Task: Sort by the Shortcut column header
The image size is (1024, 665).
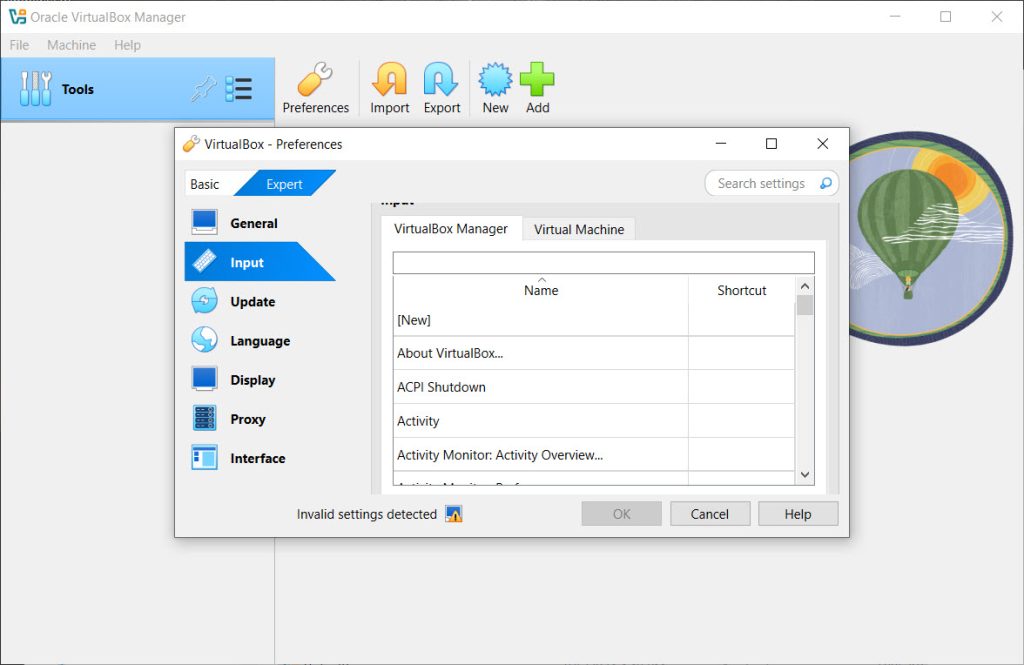Action: pos(741,290)
